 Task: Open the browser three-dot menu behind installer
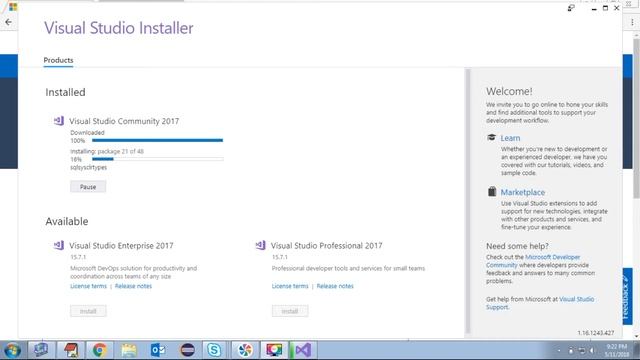(x=632, y=22)
